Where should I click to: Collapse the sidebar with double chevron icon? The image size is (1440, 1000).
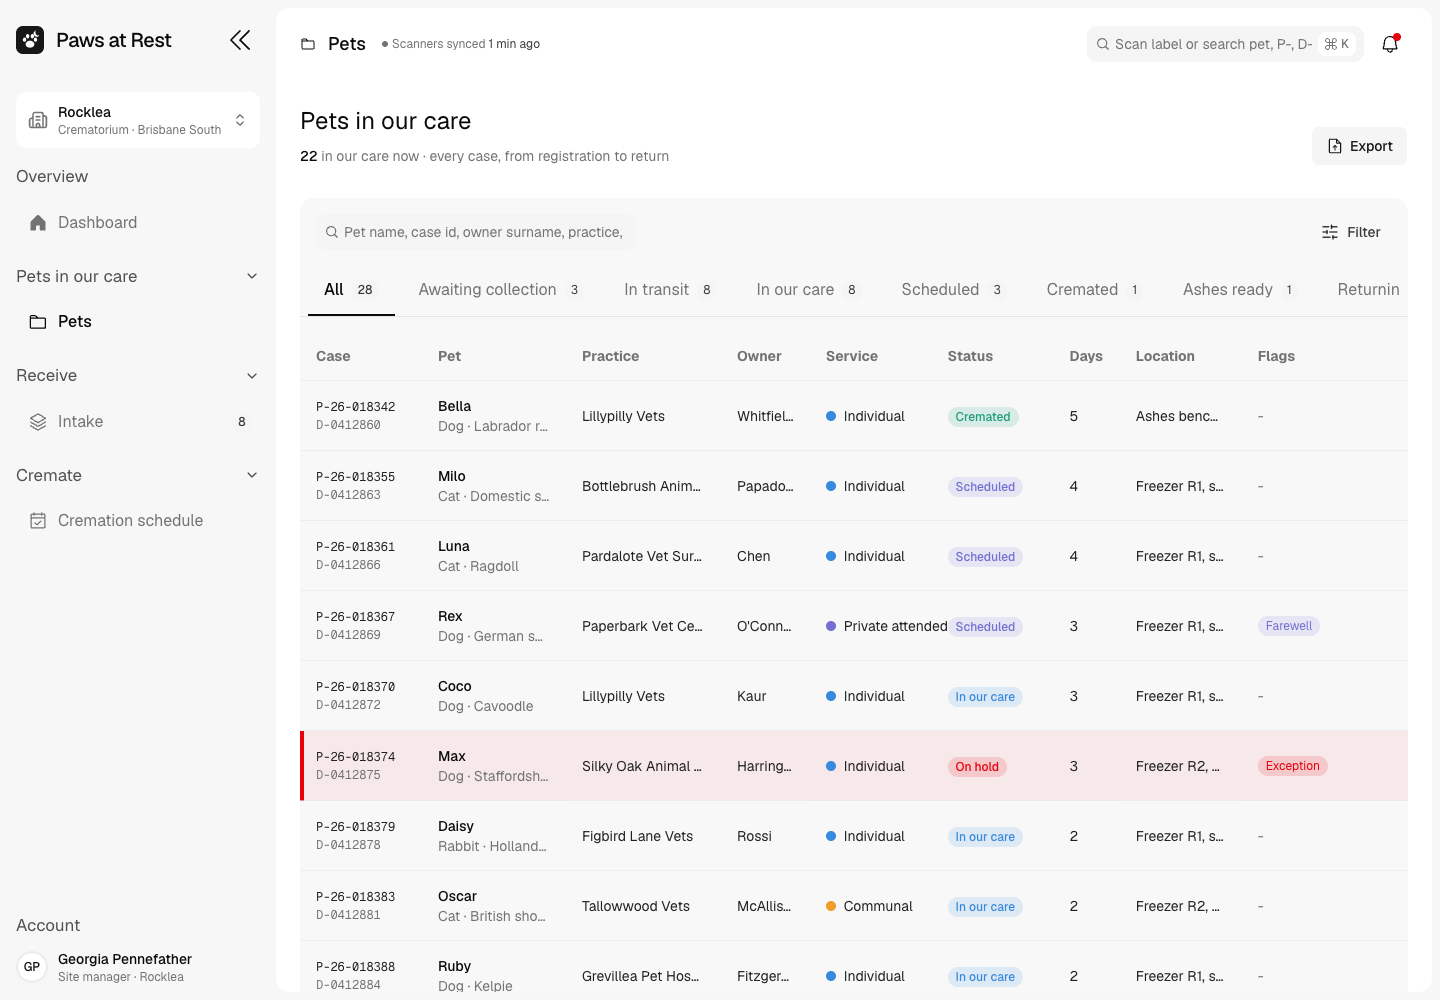click(x=240, y=40)
